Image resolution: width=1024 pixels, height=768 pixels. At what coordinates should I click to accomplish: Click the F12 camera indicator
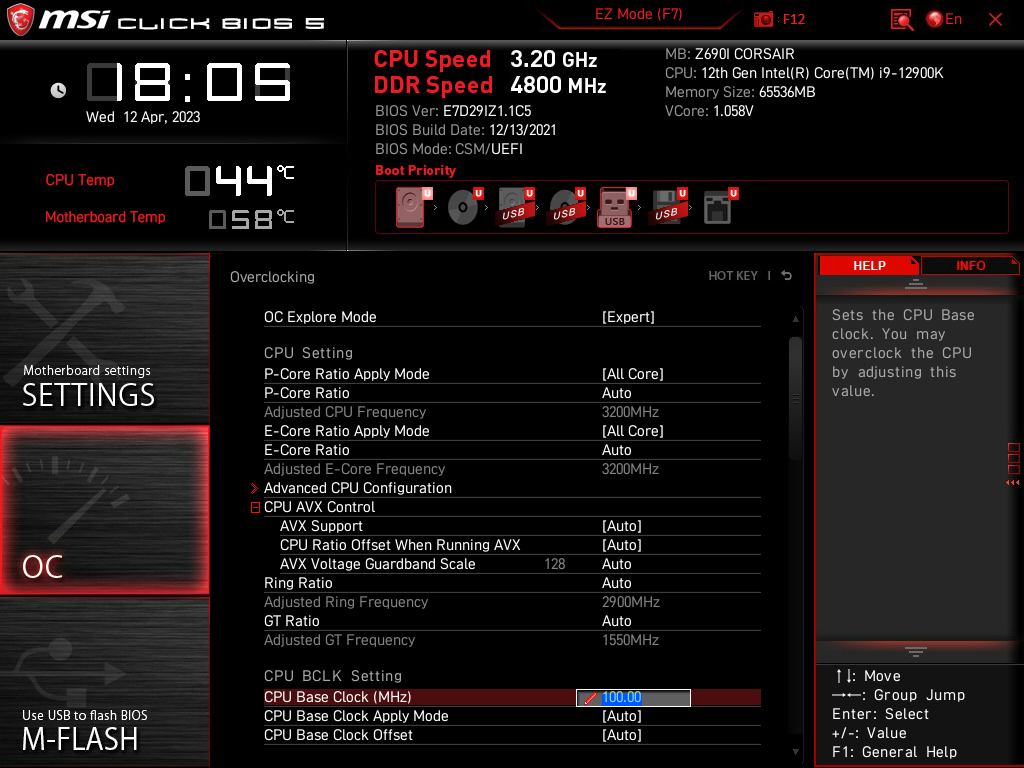pos(770,19)
